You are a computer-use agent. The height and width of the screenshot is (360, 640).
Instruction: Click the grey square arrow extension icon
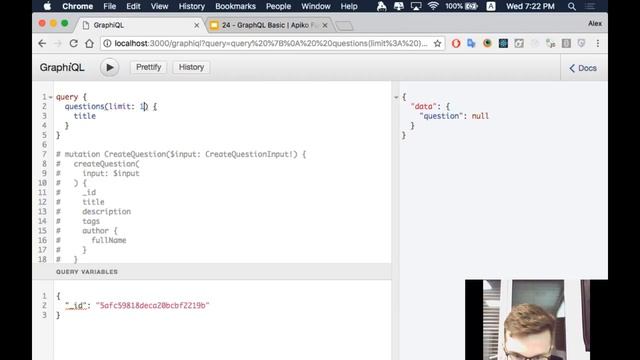click(519, 43)
